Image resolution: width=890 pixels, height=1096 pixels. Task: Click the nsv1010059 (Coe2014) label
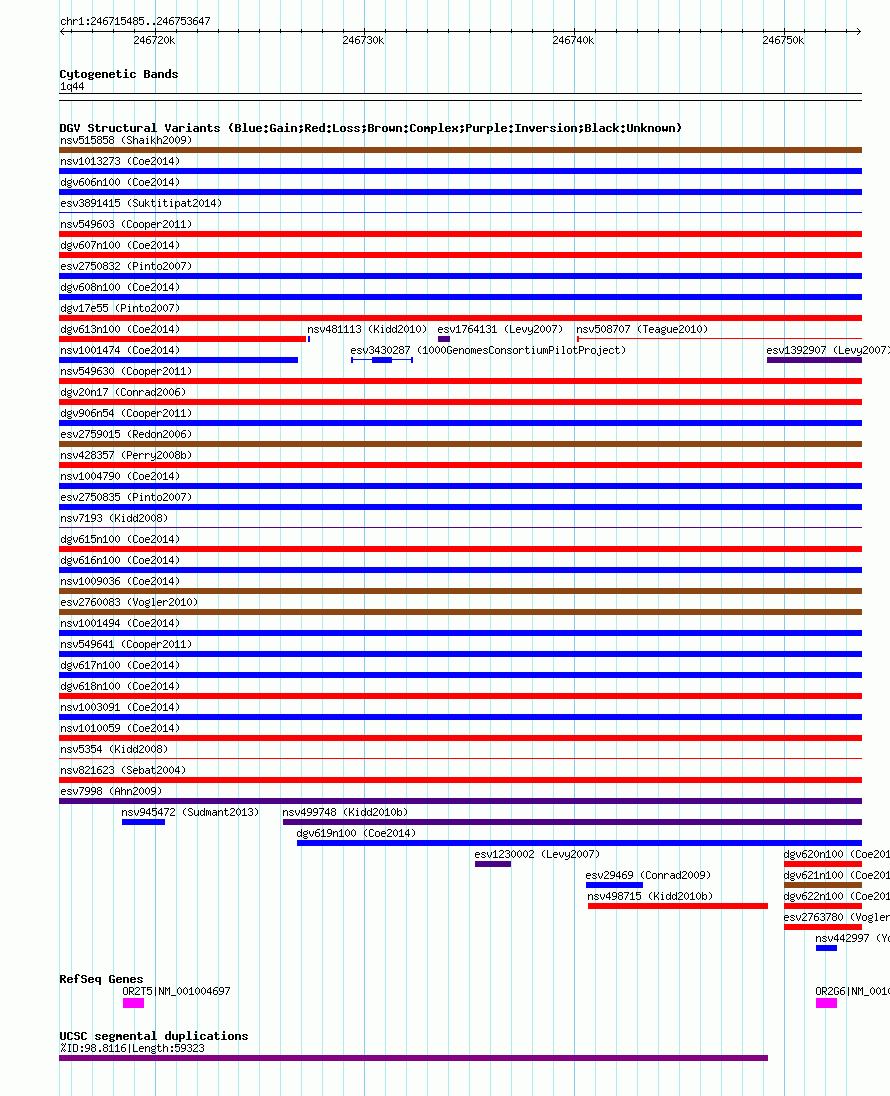coord(120,728)
